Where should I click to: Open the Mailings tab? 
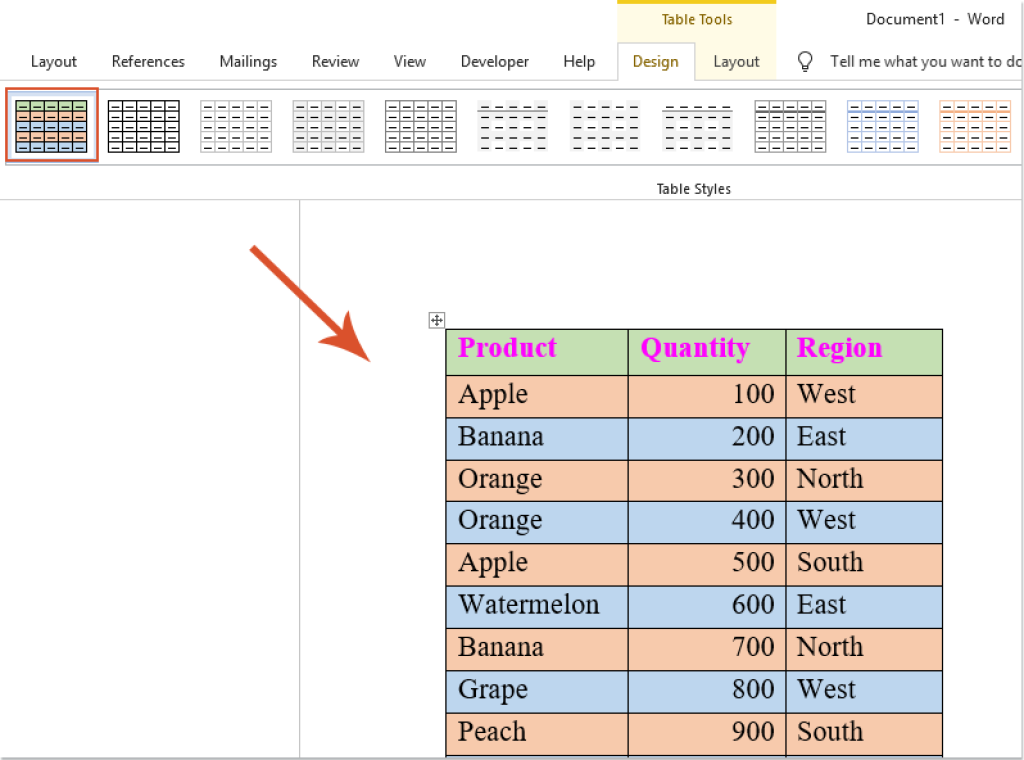[248, 61]
